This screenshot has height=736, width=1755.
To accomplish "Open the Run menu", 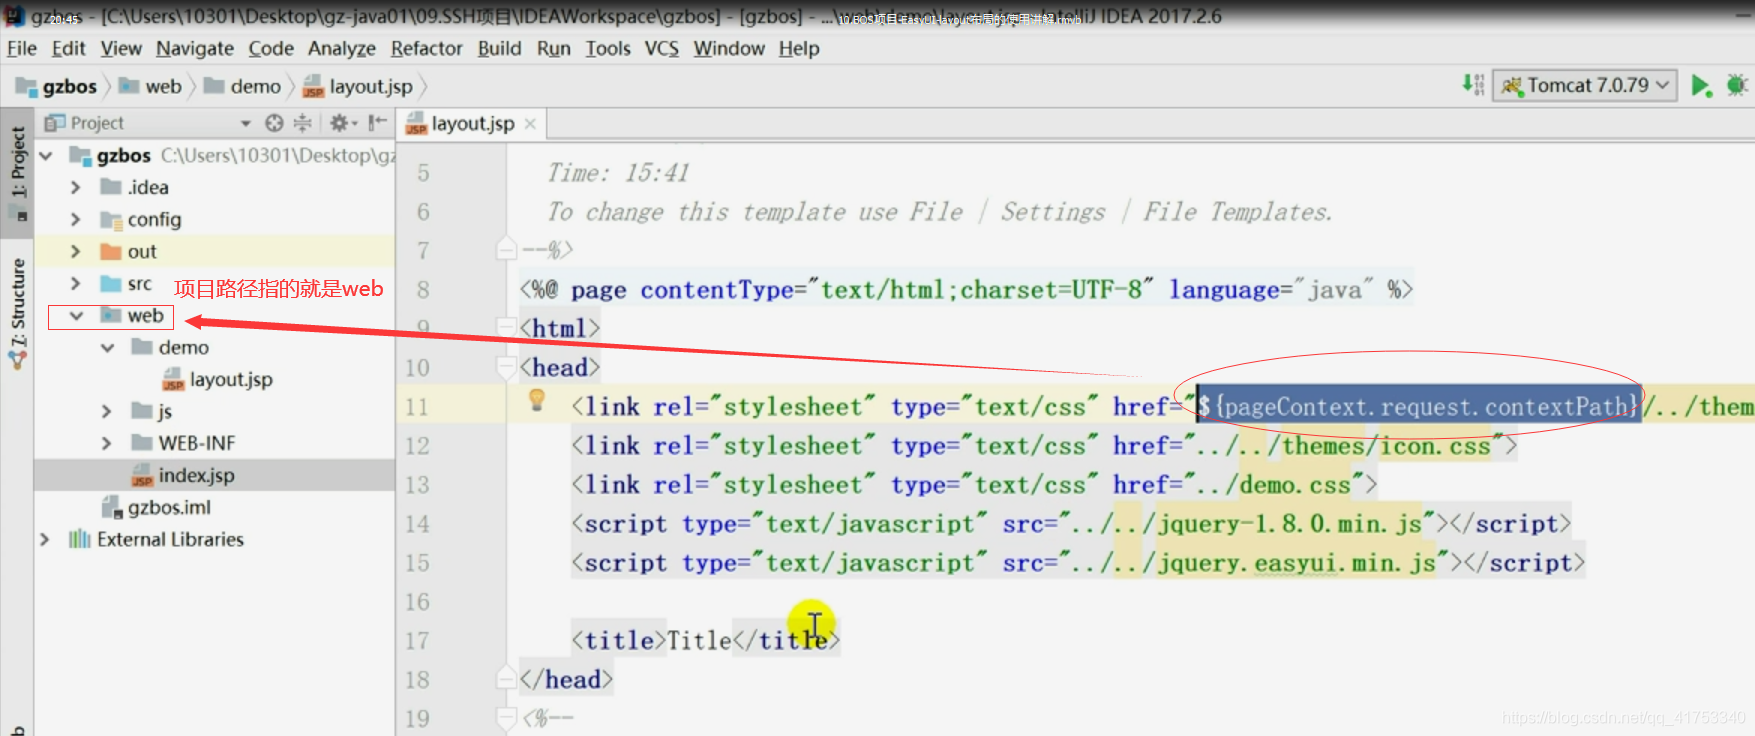I will click(x=554, y=48).
